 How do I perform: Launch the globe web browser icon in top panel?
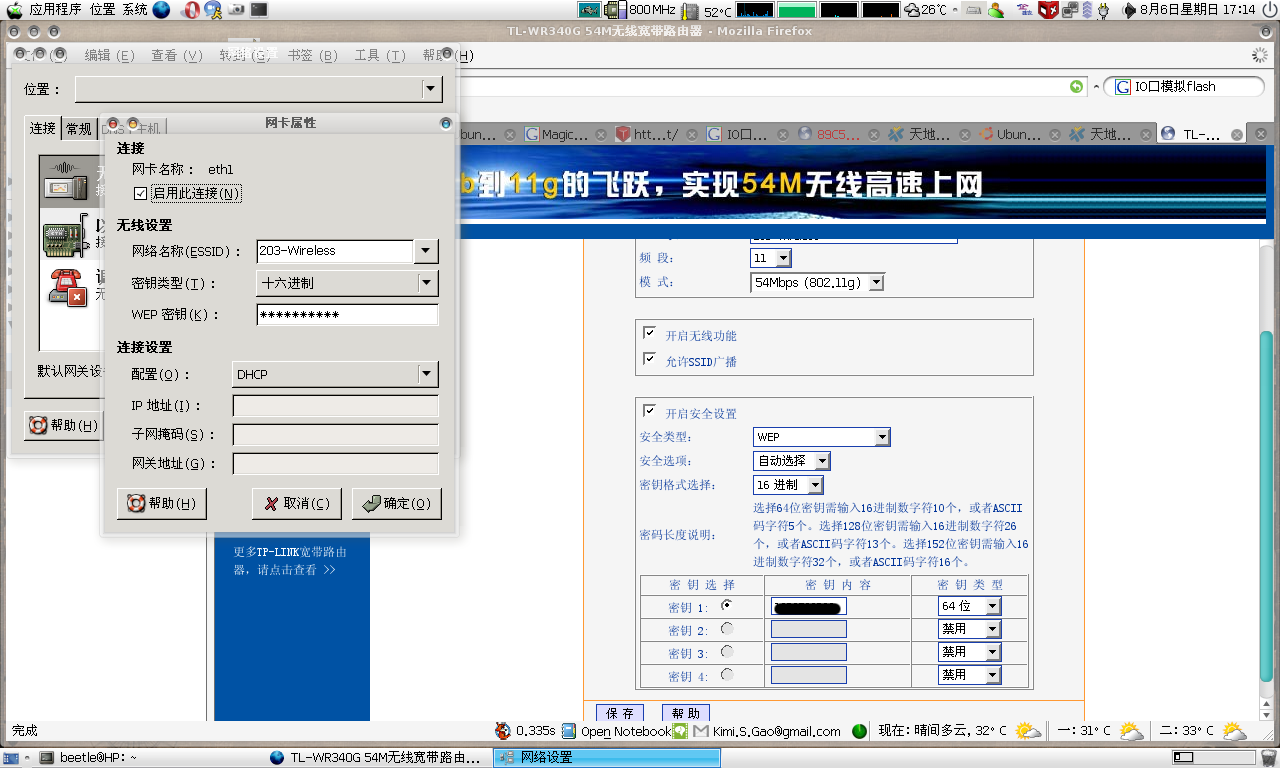click(x=161, y=10)
